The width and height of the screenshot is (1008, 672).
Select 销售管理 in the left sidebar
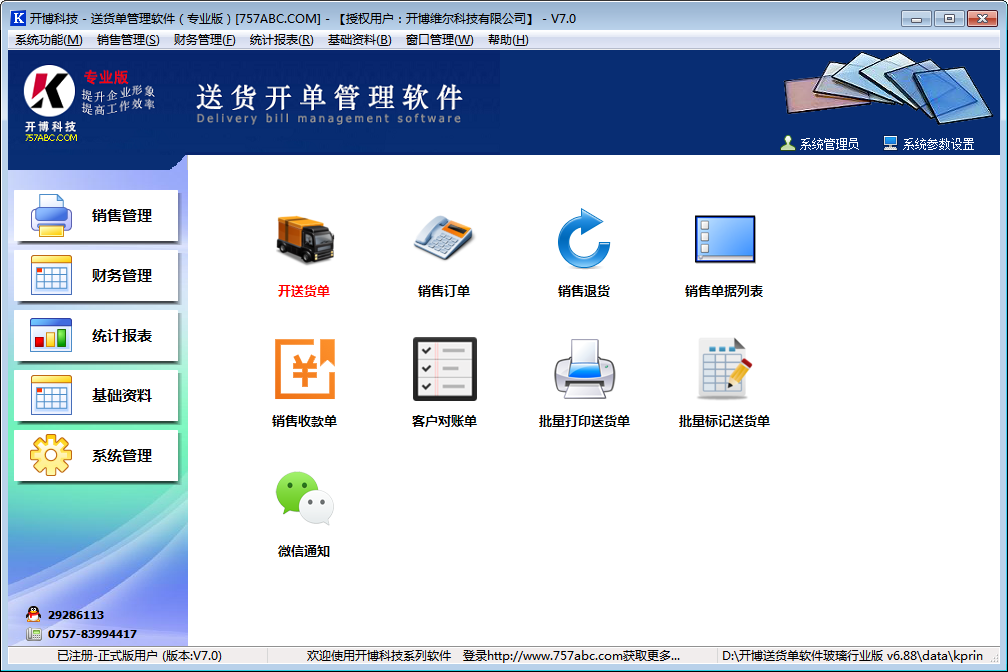[95, 216]
